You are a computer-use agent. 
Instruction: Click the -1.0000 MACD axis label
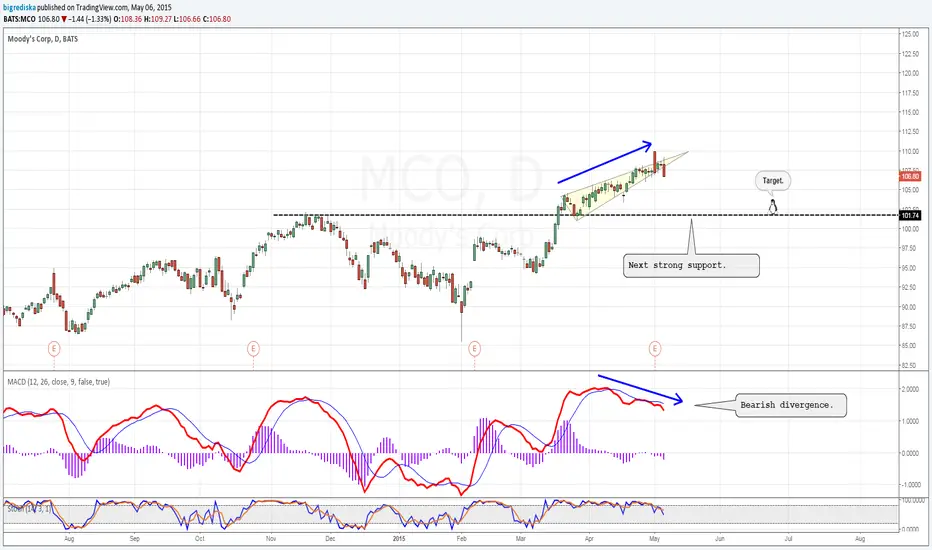pyautogui.click(x=910, y=485)
